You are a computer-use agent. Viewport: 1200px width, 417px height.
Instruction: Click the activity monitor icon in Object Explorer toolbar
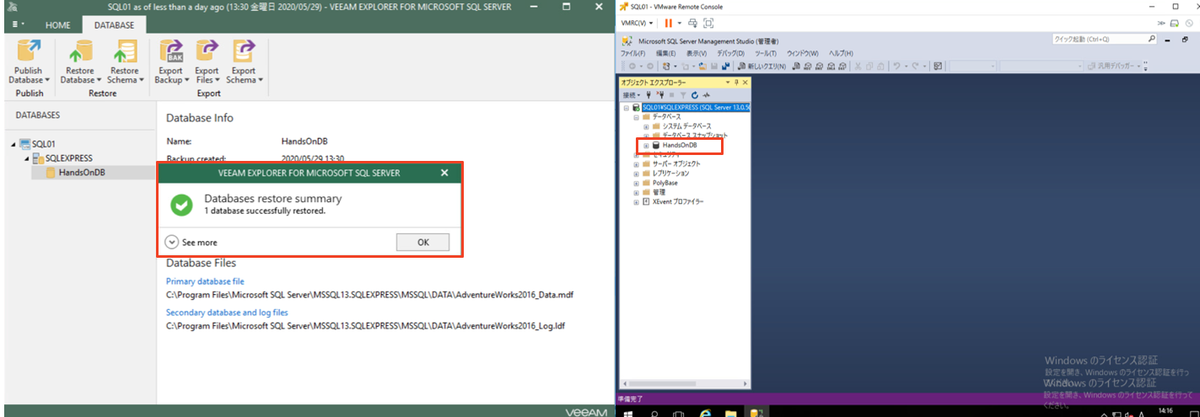(706, 95)
